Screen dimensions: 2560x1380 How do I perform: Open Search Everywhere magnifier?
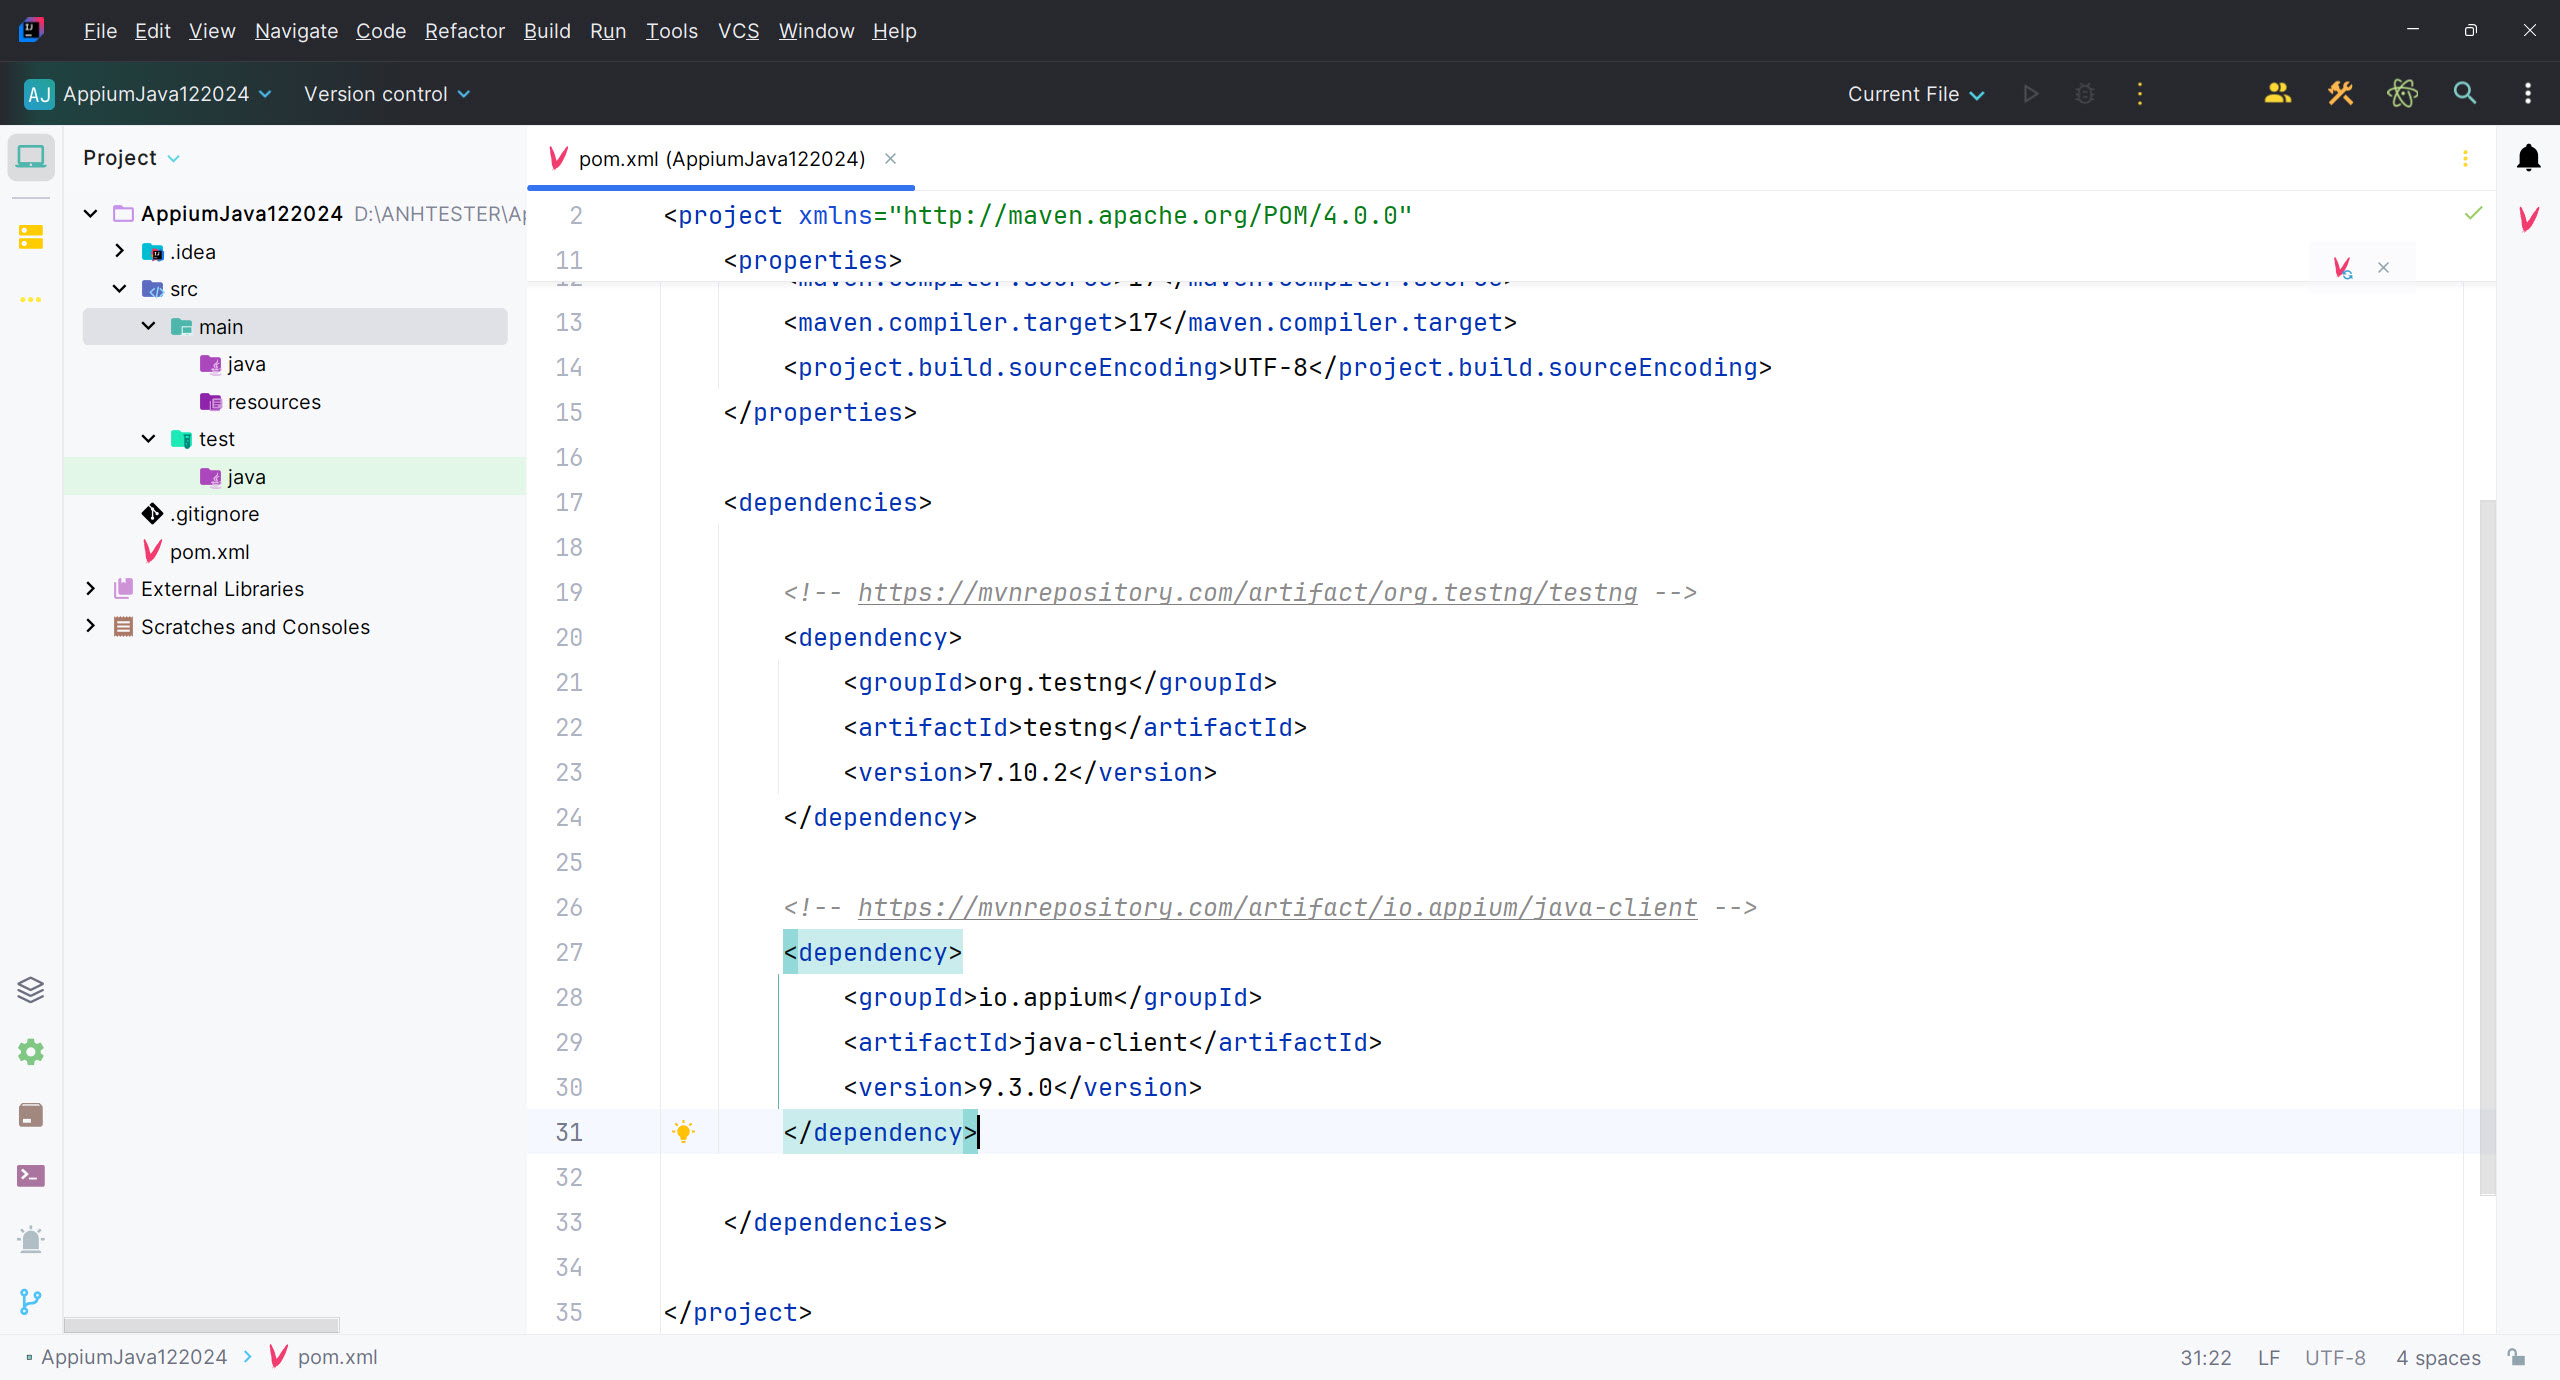[x=2465, y=93]
